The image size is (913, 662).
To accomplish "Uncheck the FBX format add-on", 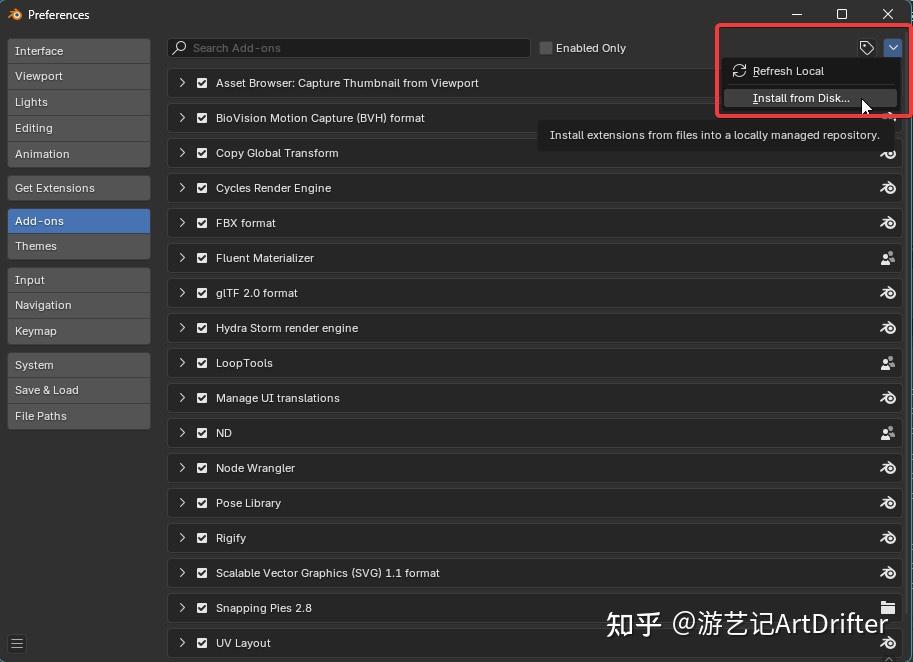I will point(201,223).
